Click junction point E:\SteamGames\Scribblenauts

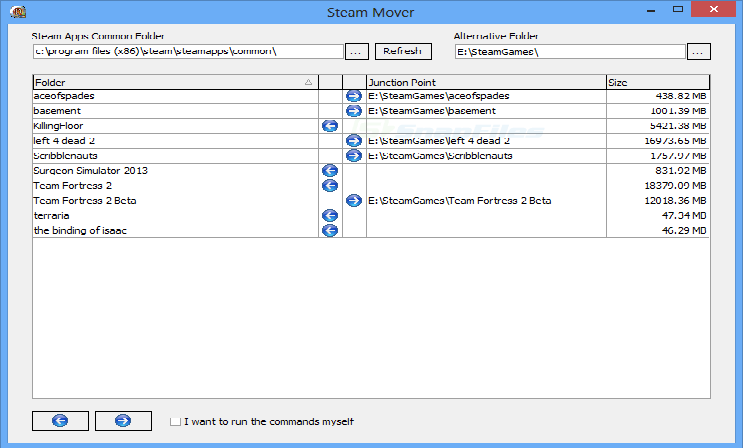point(440,156)
